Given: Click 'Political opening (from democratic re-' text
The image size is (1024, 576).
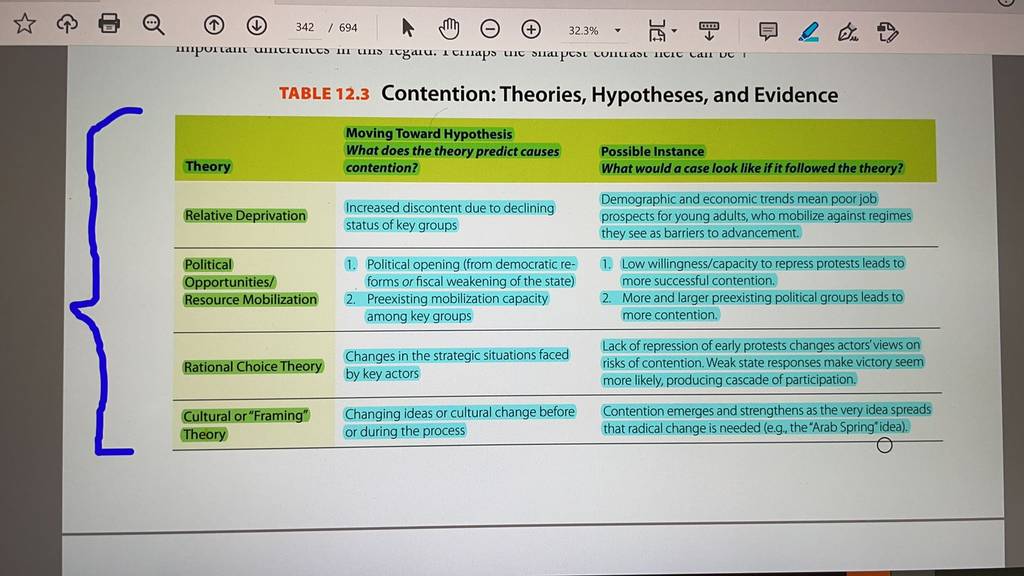Looking at the screenshot, I should (472, 264).
